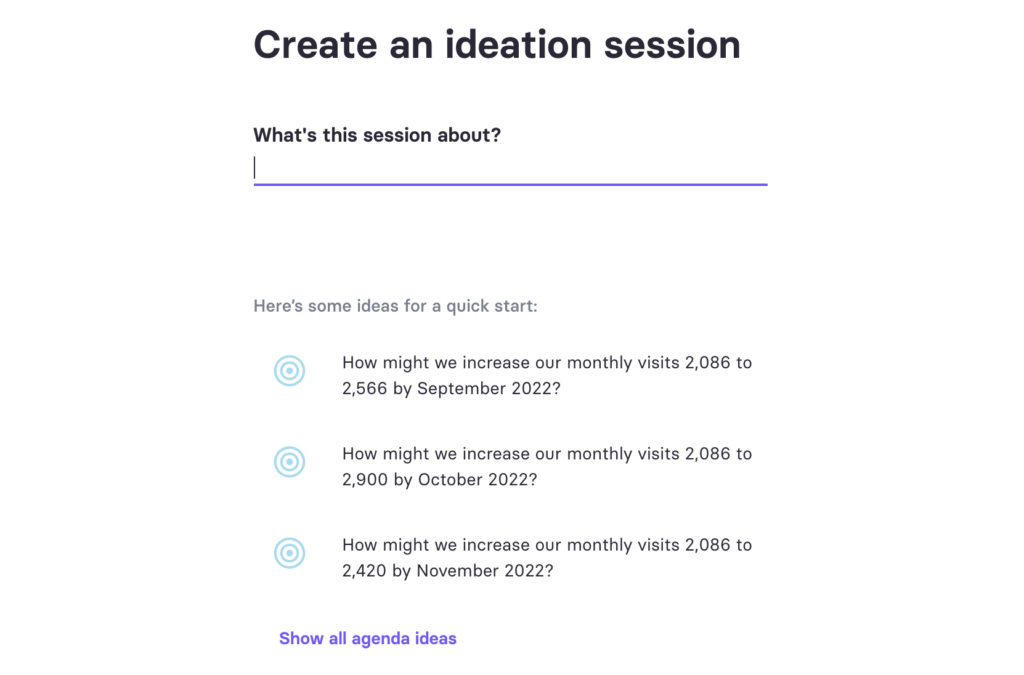Click the target icon beside the October 2022 idea
The image size is (1024, 675).
tap(289, 462)
